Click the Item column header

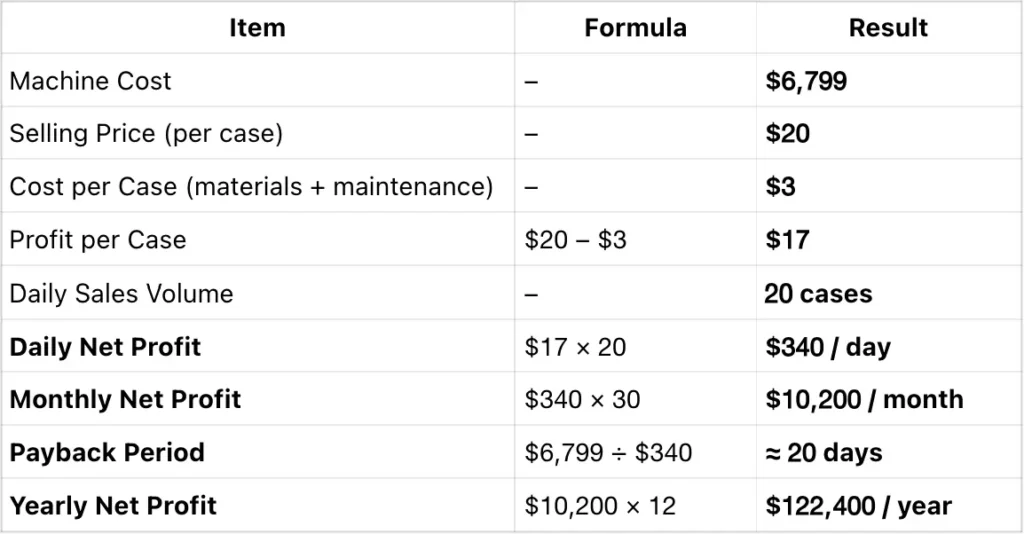(257, 28)
